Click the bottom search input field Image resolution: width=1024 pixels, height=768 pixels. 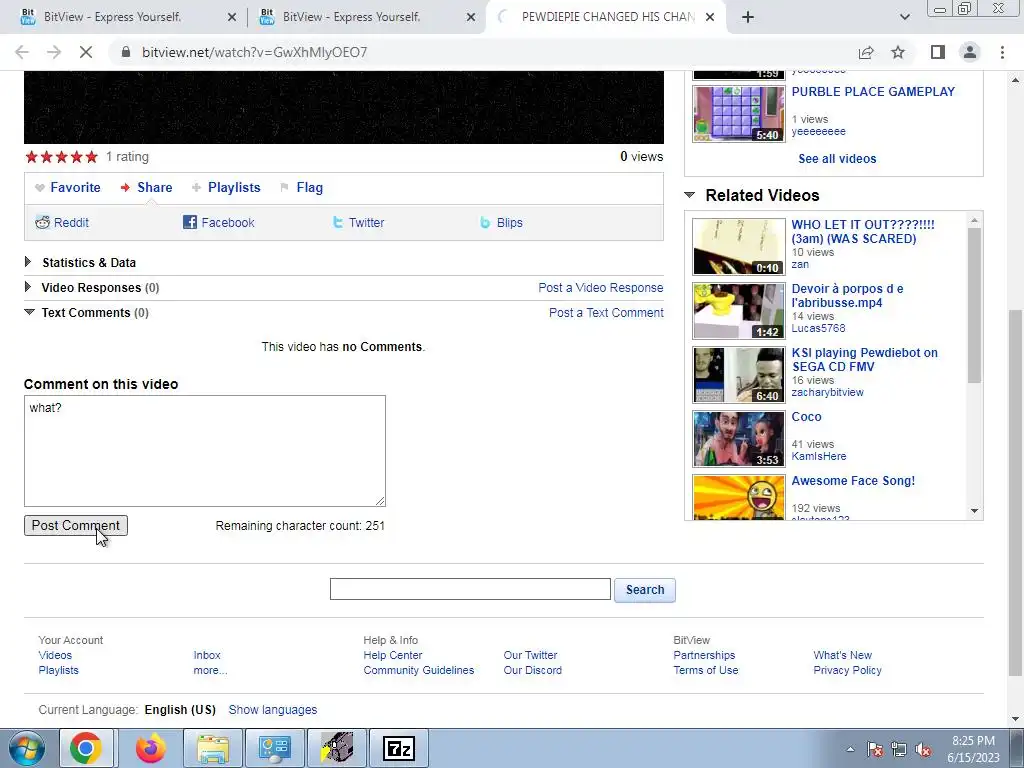(x=470, y=589)
